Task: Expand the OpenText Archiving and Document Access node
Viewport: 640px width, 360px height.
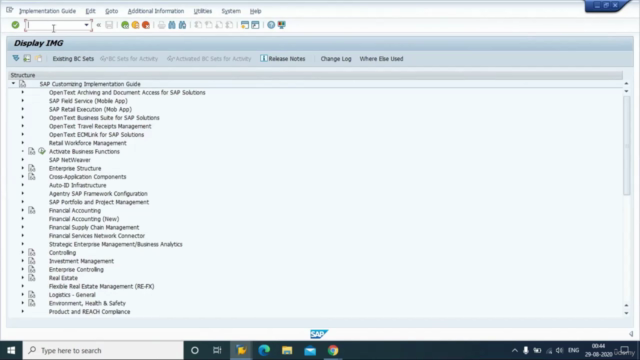Action: pos(22,92)
